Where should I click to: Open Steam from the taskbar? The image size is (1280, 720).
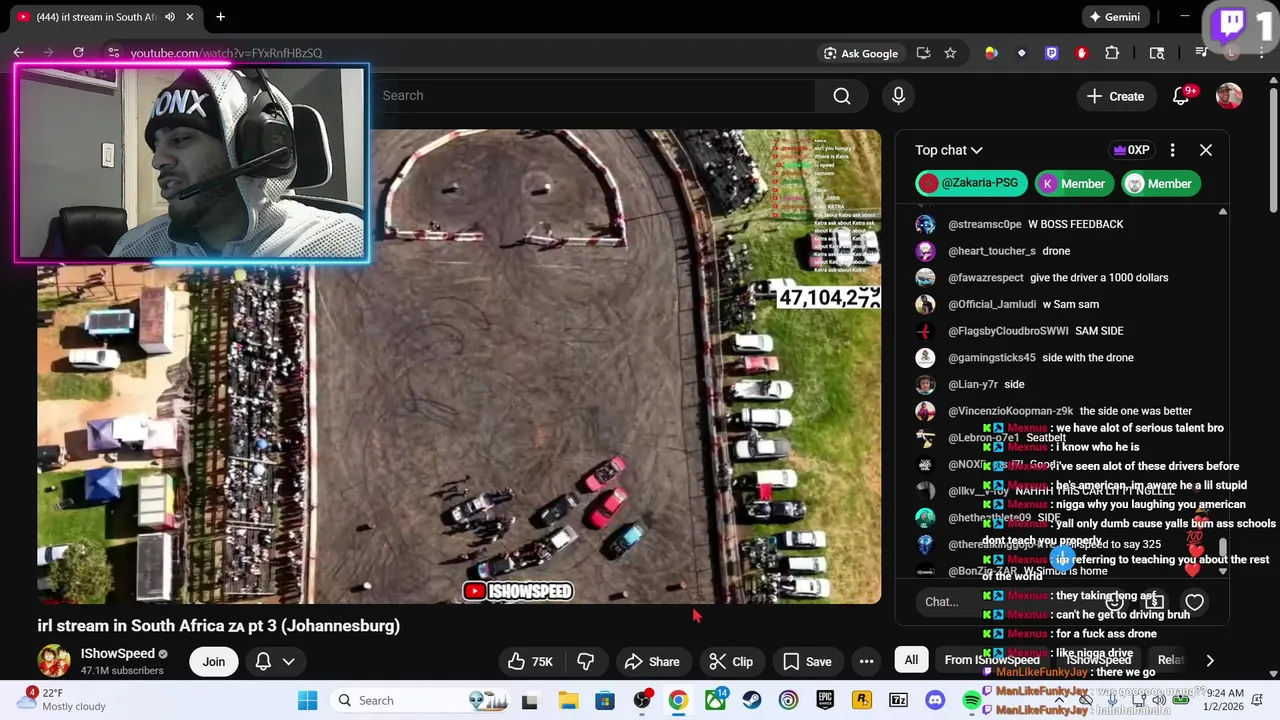751,700
